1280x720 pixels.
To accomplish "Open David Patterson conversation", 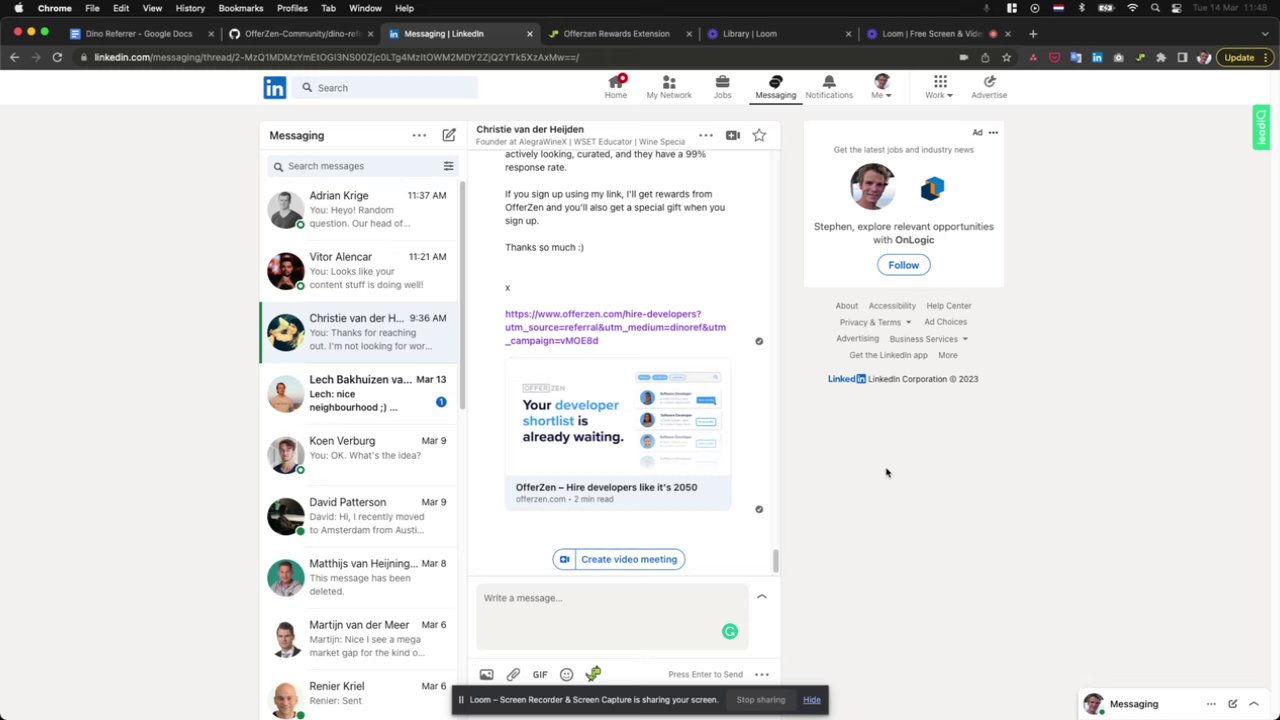I will point(359,516).
